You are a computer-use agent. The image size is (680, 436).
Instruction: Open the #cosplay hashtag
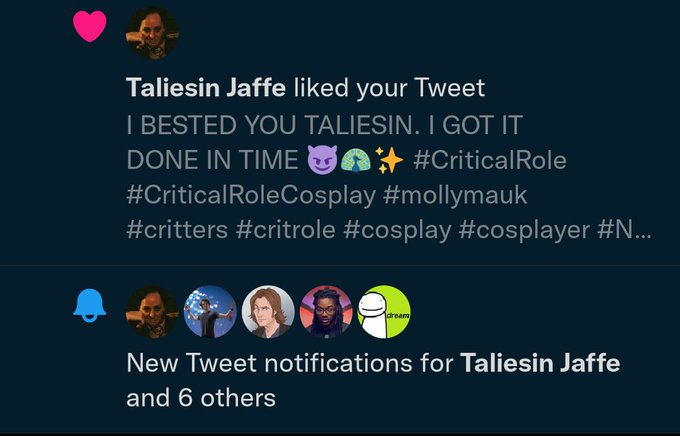click(x=397, y=230)
